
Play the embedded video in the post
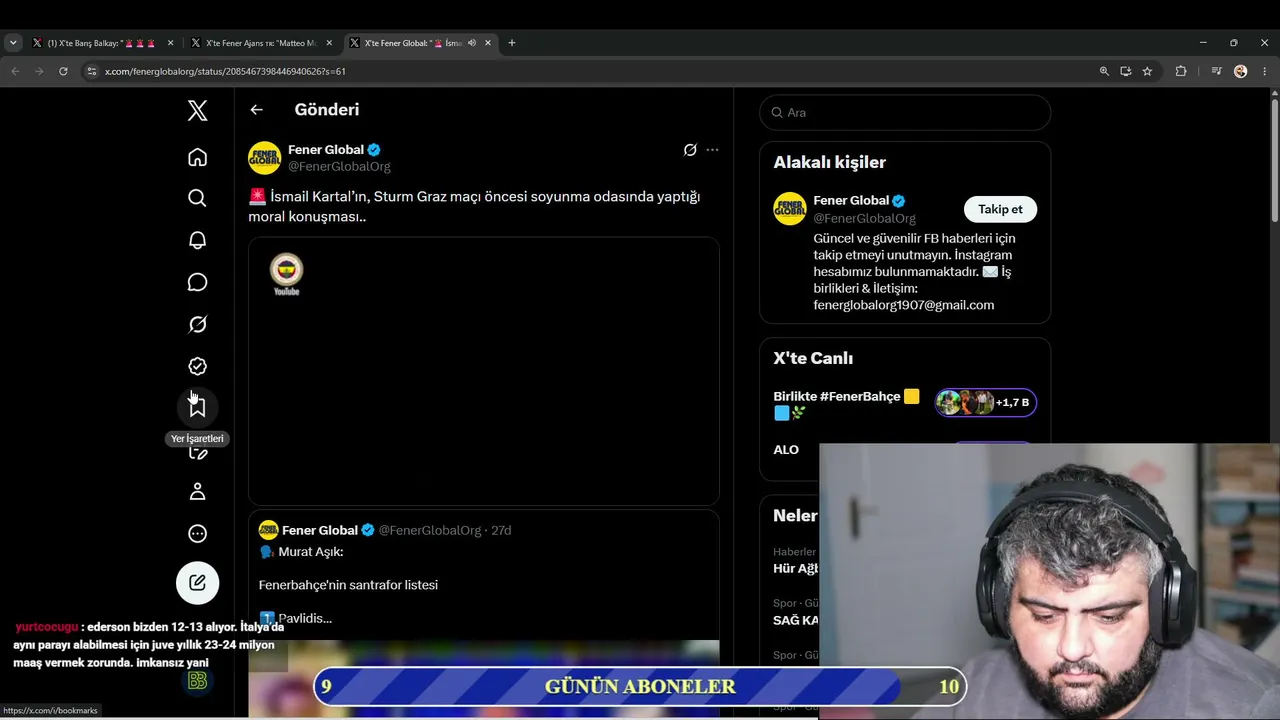click(484, 371)
